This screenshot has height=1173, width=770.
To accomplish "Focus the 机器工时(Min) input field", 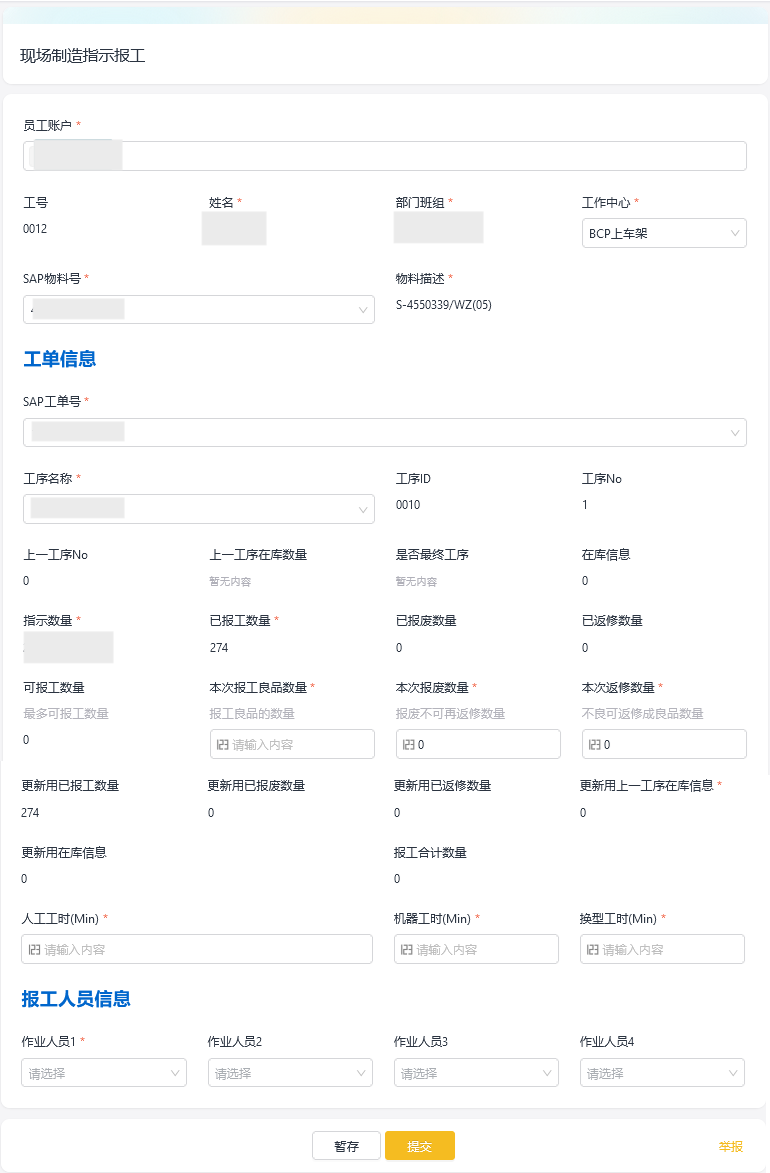I will [x=476, y=949].
